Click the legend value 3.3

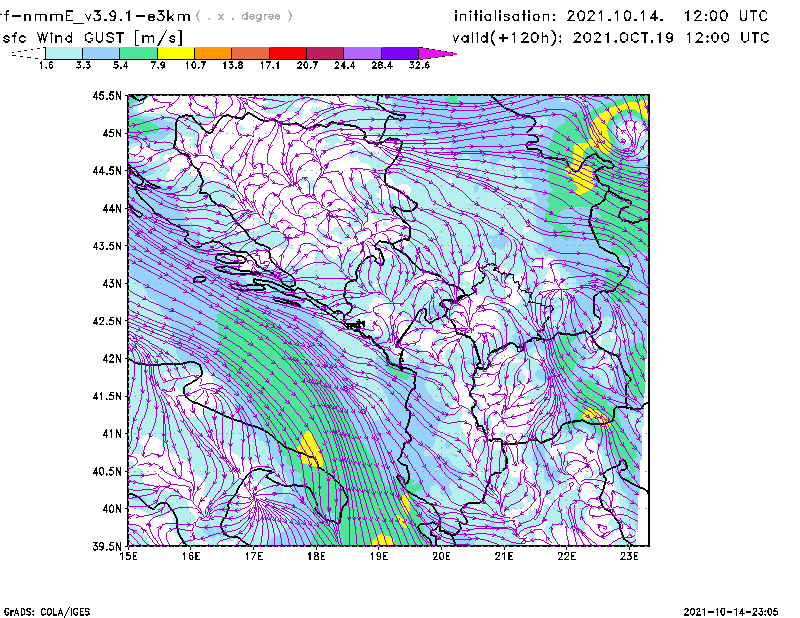point(83,65)
